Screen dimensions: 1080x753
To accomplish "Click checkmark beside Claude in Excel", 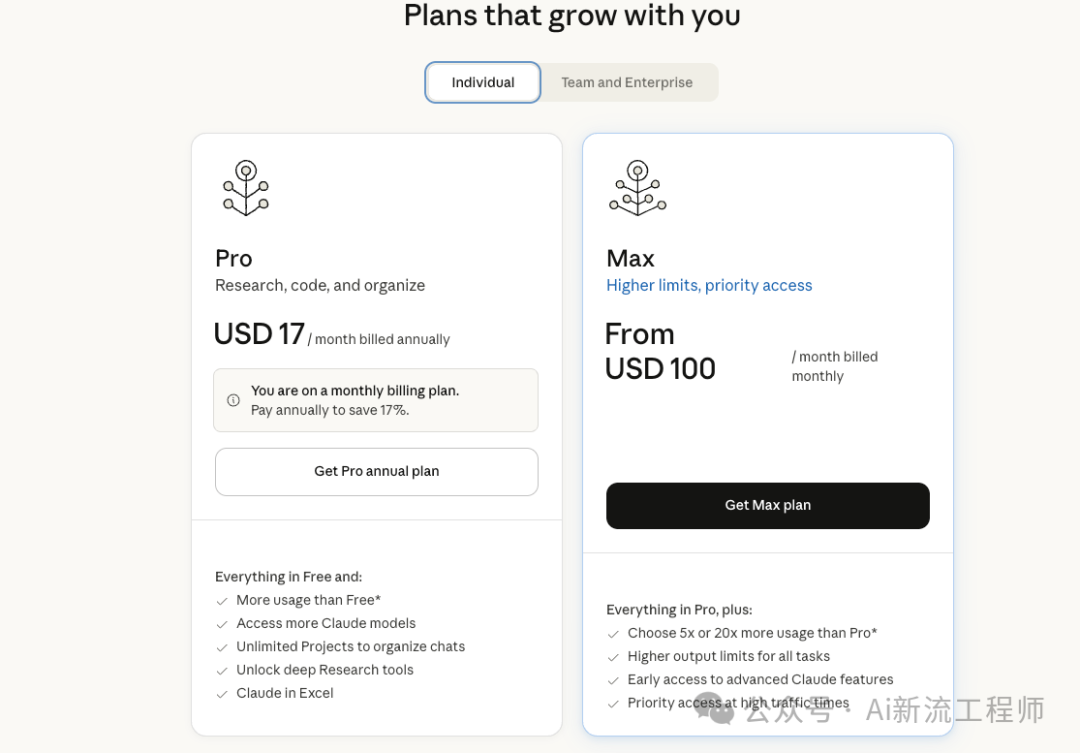I will (x=222, y=694).
